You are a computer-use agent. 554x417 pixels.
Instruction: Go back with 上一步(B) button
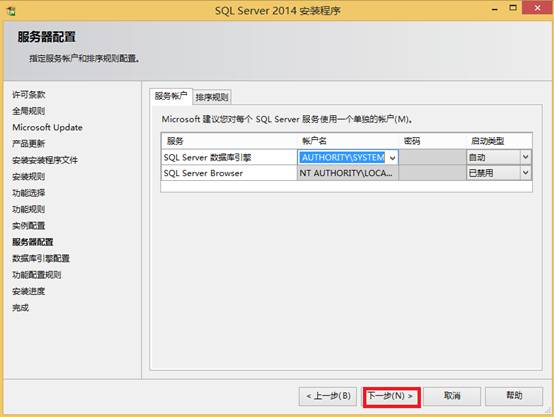tap(328, 397)
